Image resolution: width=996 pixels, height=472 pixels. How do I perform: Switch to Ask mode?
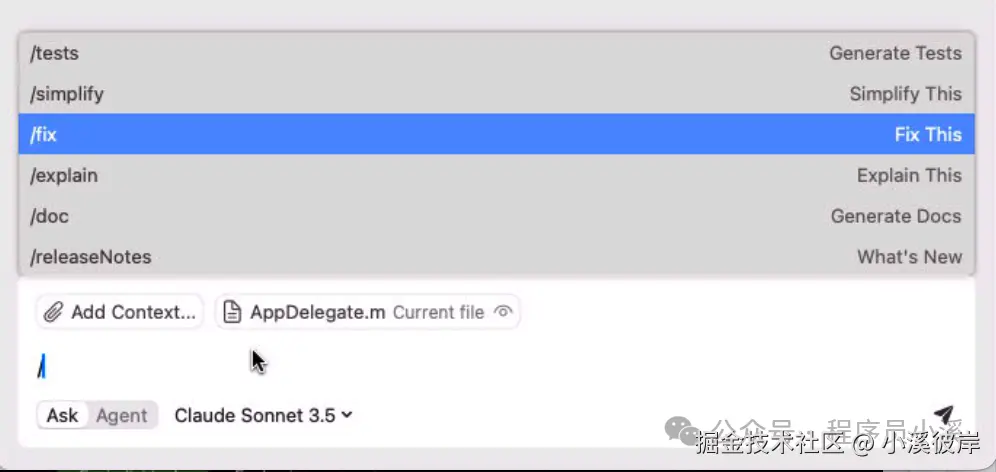point(62,415)
